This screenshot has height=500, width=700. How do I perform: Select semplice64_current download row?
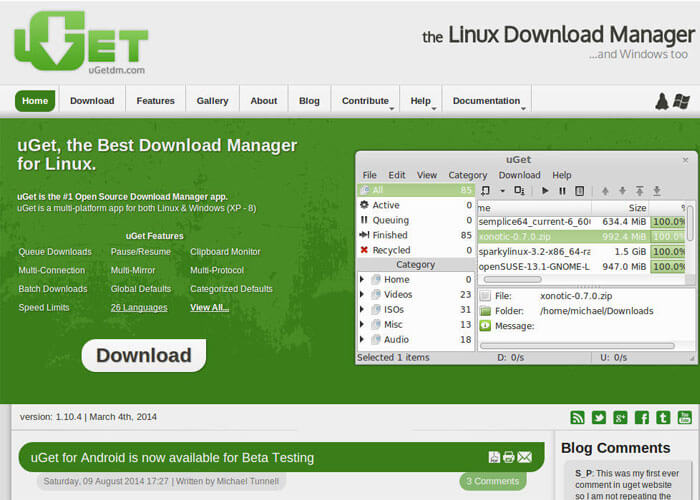581,222
